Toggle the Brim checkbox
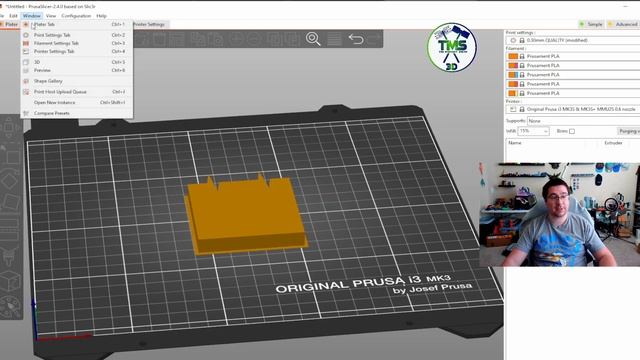 point(572,131)
